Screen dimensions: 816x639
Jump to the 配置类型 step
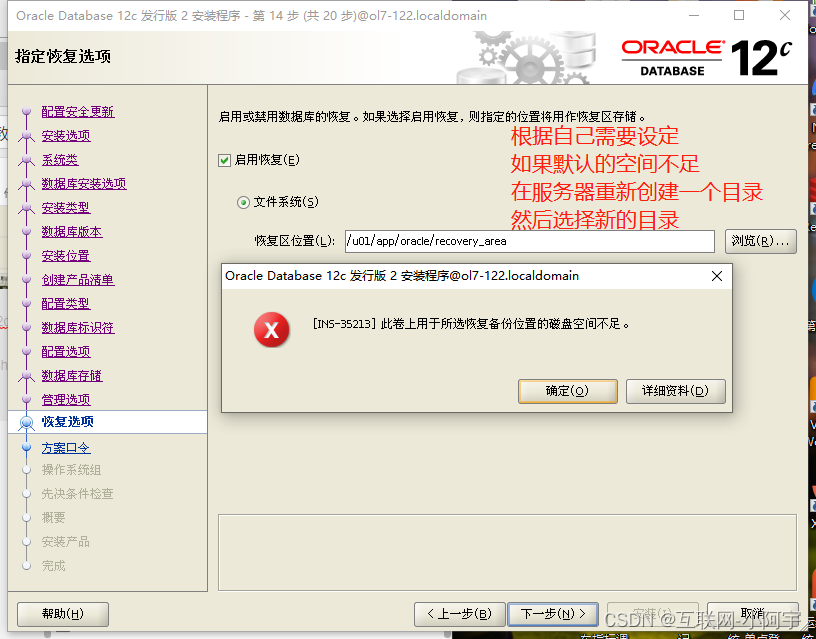[66, 303]
